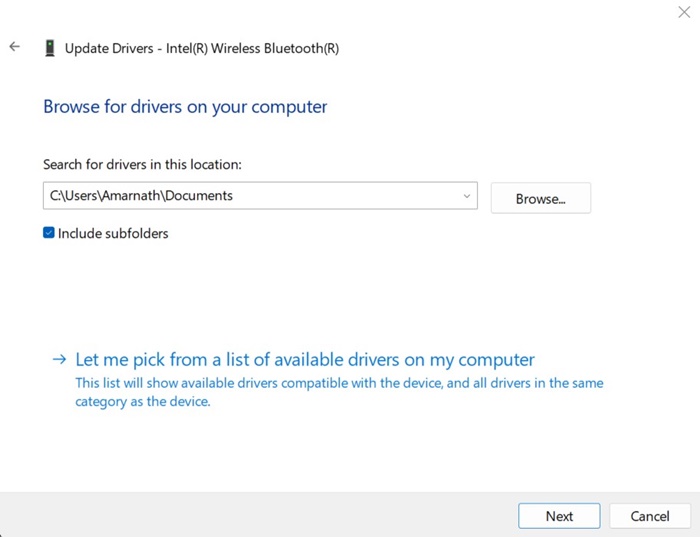Click the back arrow icon

[14, 47]
